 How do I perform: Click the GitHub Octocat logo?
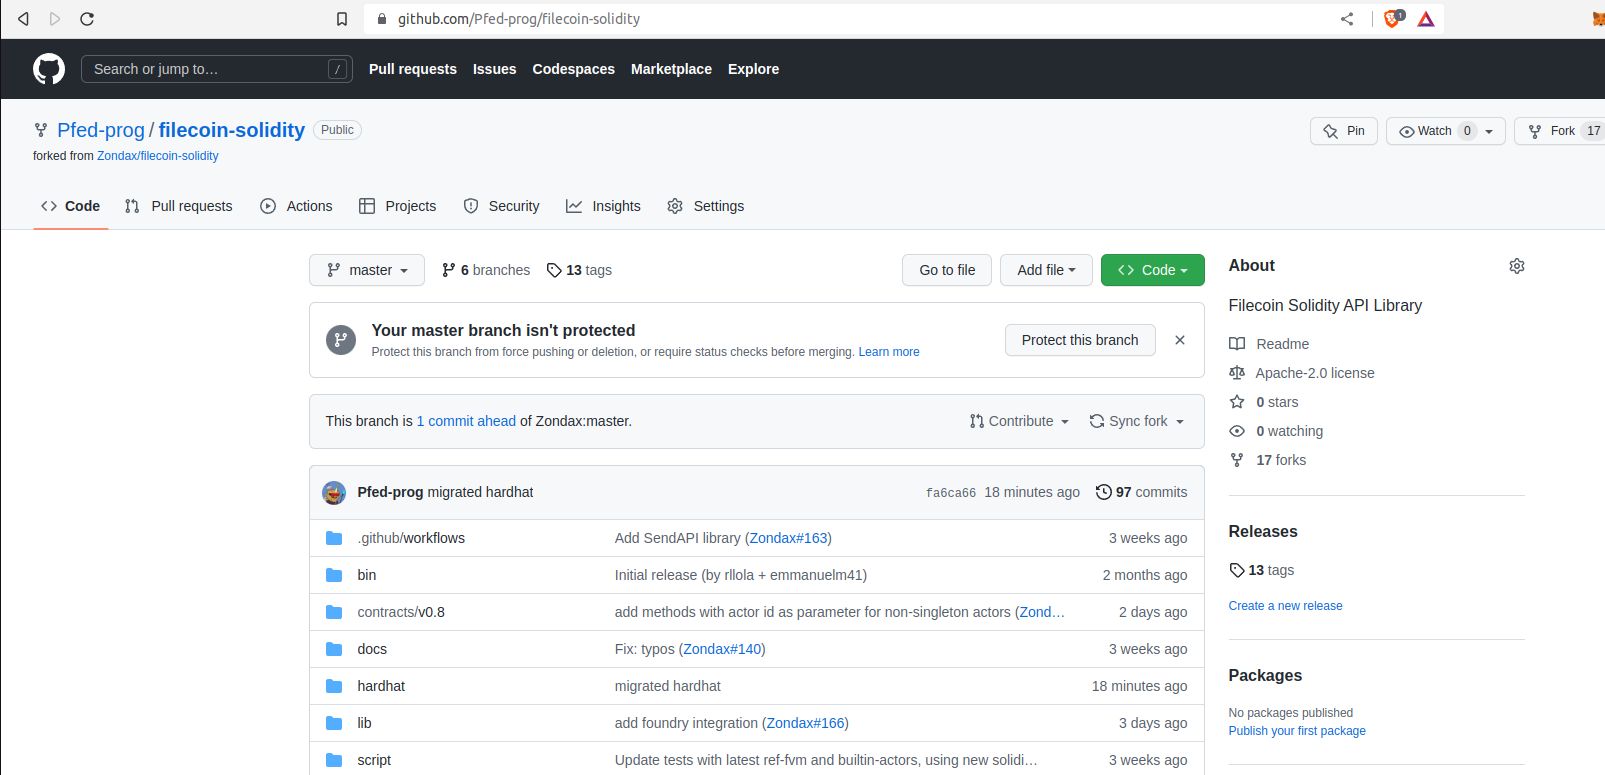coord(49,69)
